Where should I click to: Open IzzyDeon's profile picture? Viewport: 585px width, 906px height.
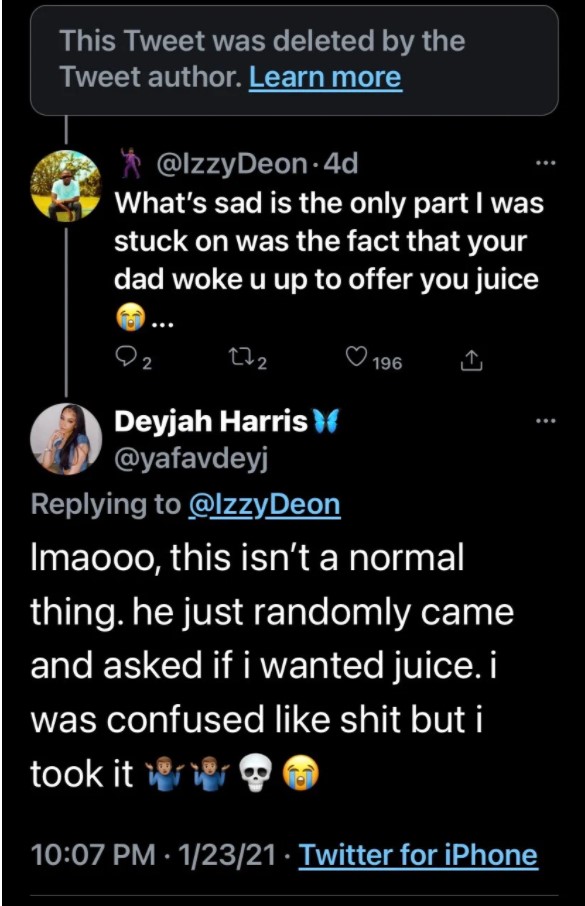point(65,185)
